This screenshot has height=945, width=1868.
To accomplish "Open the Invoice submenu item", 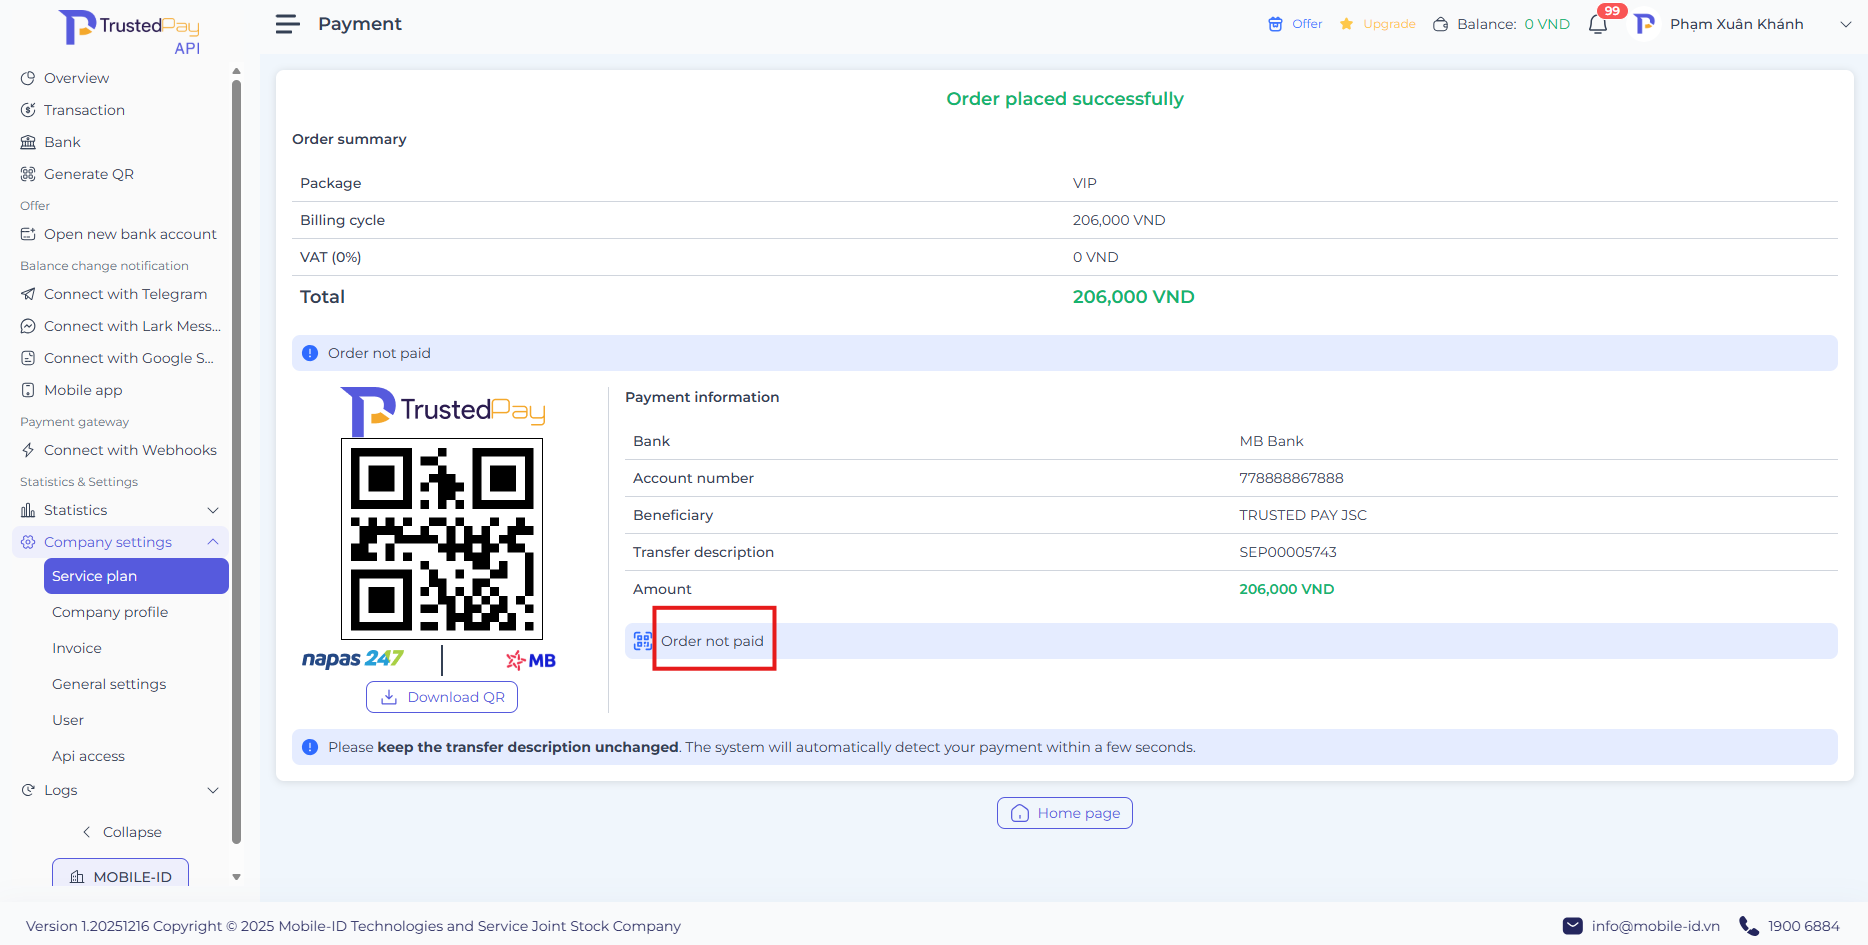I will [x=77, y=648].
